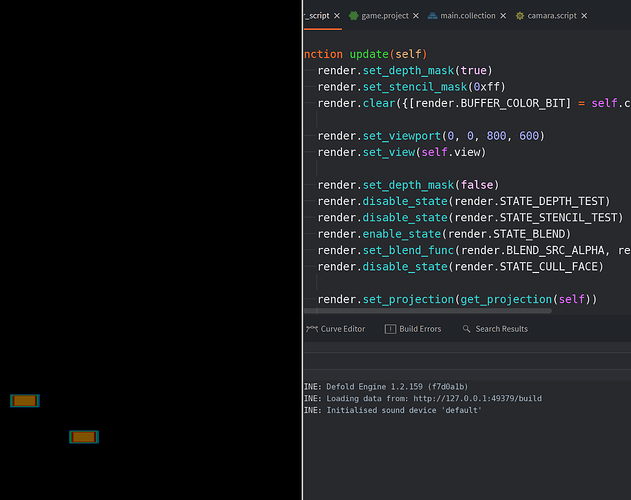Click the 'Loading data from' console line

[x=430, y=398]
